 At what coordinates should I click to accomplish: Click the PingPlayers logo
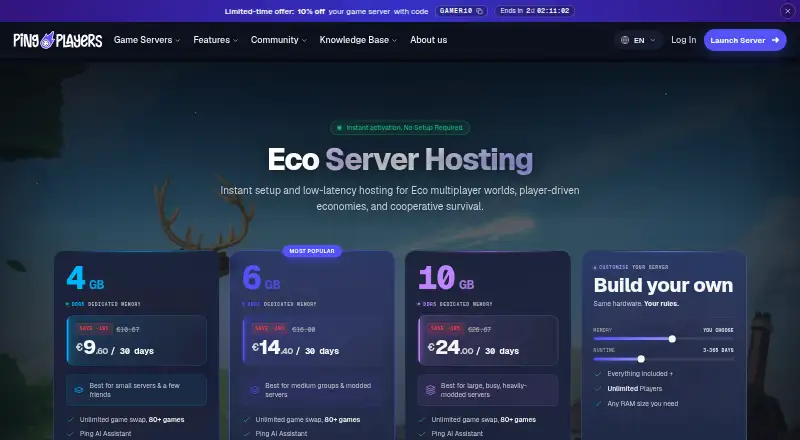pos(58,40)
